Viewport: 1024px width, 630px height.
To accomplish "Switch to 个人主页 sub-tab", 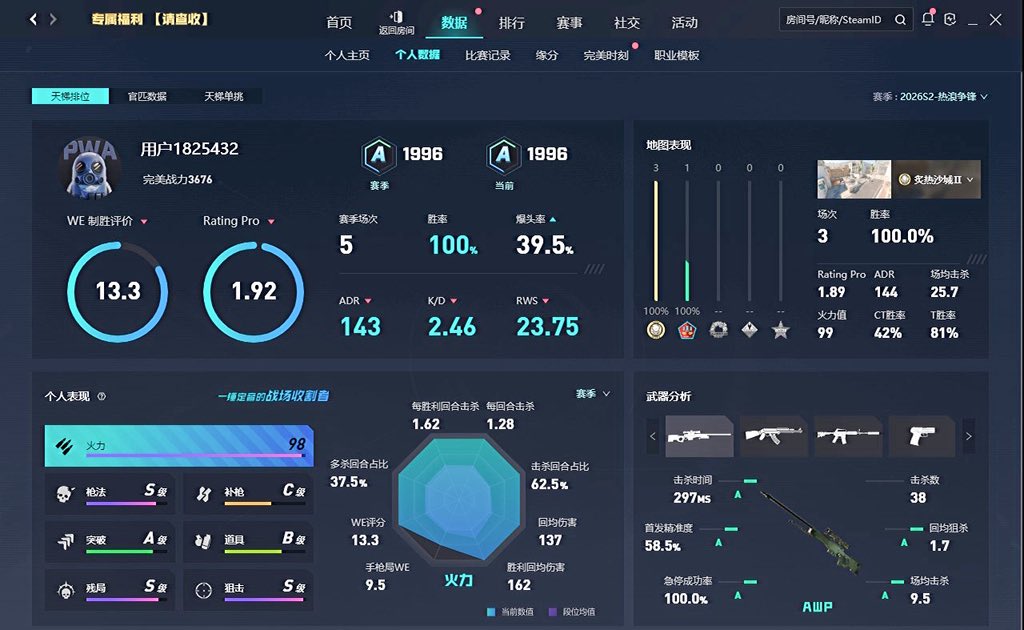I will coord(347,55).
